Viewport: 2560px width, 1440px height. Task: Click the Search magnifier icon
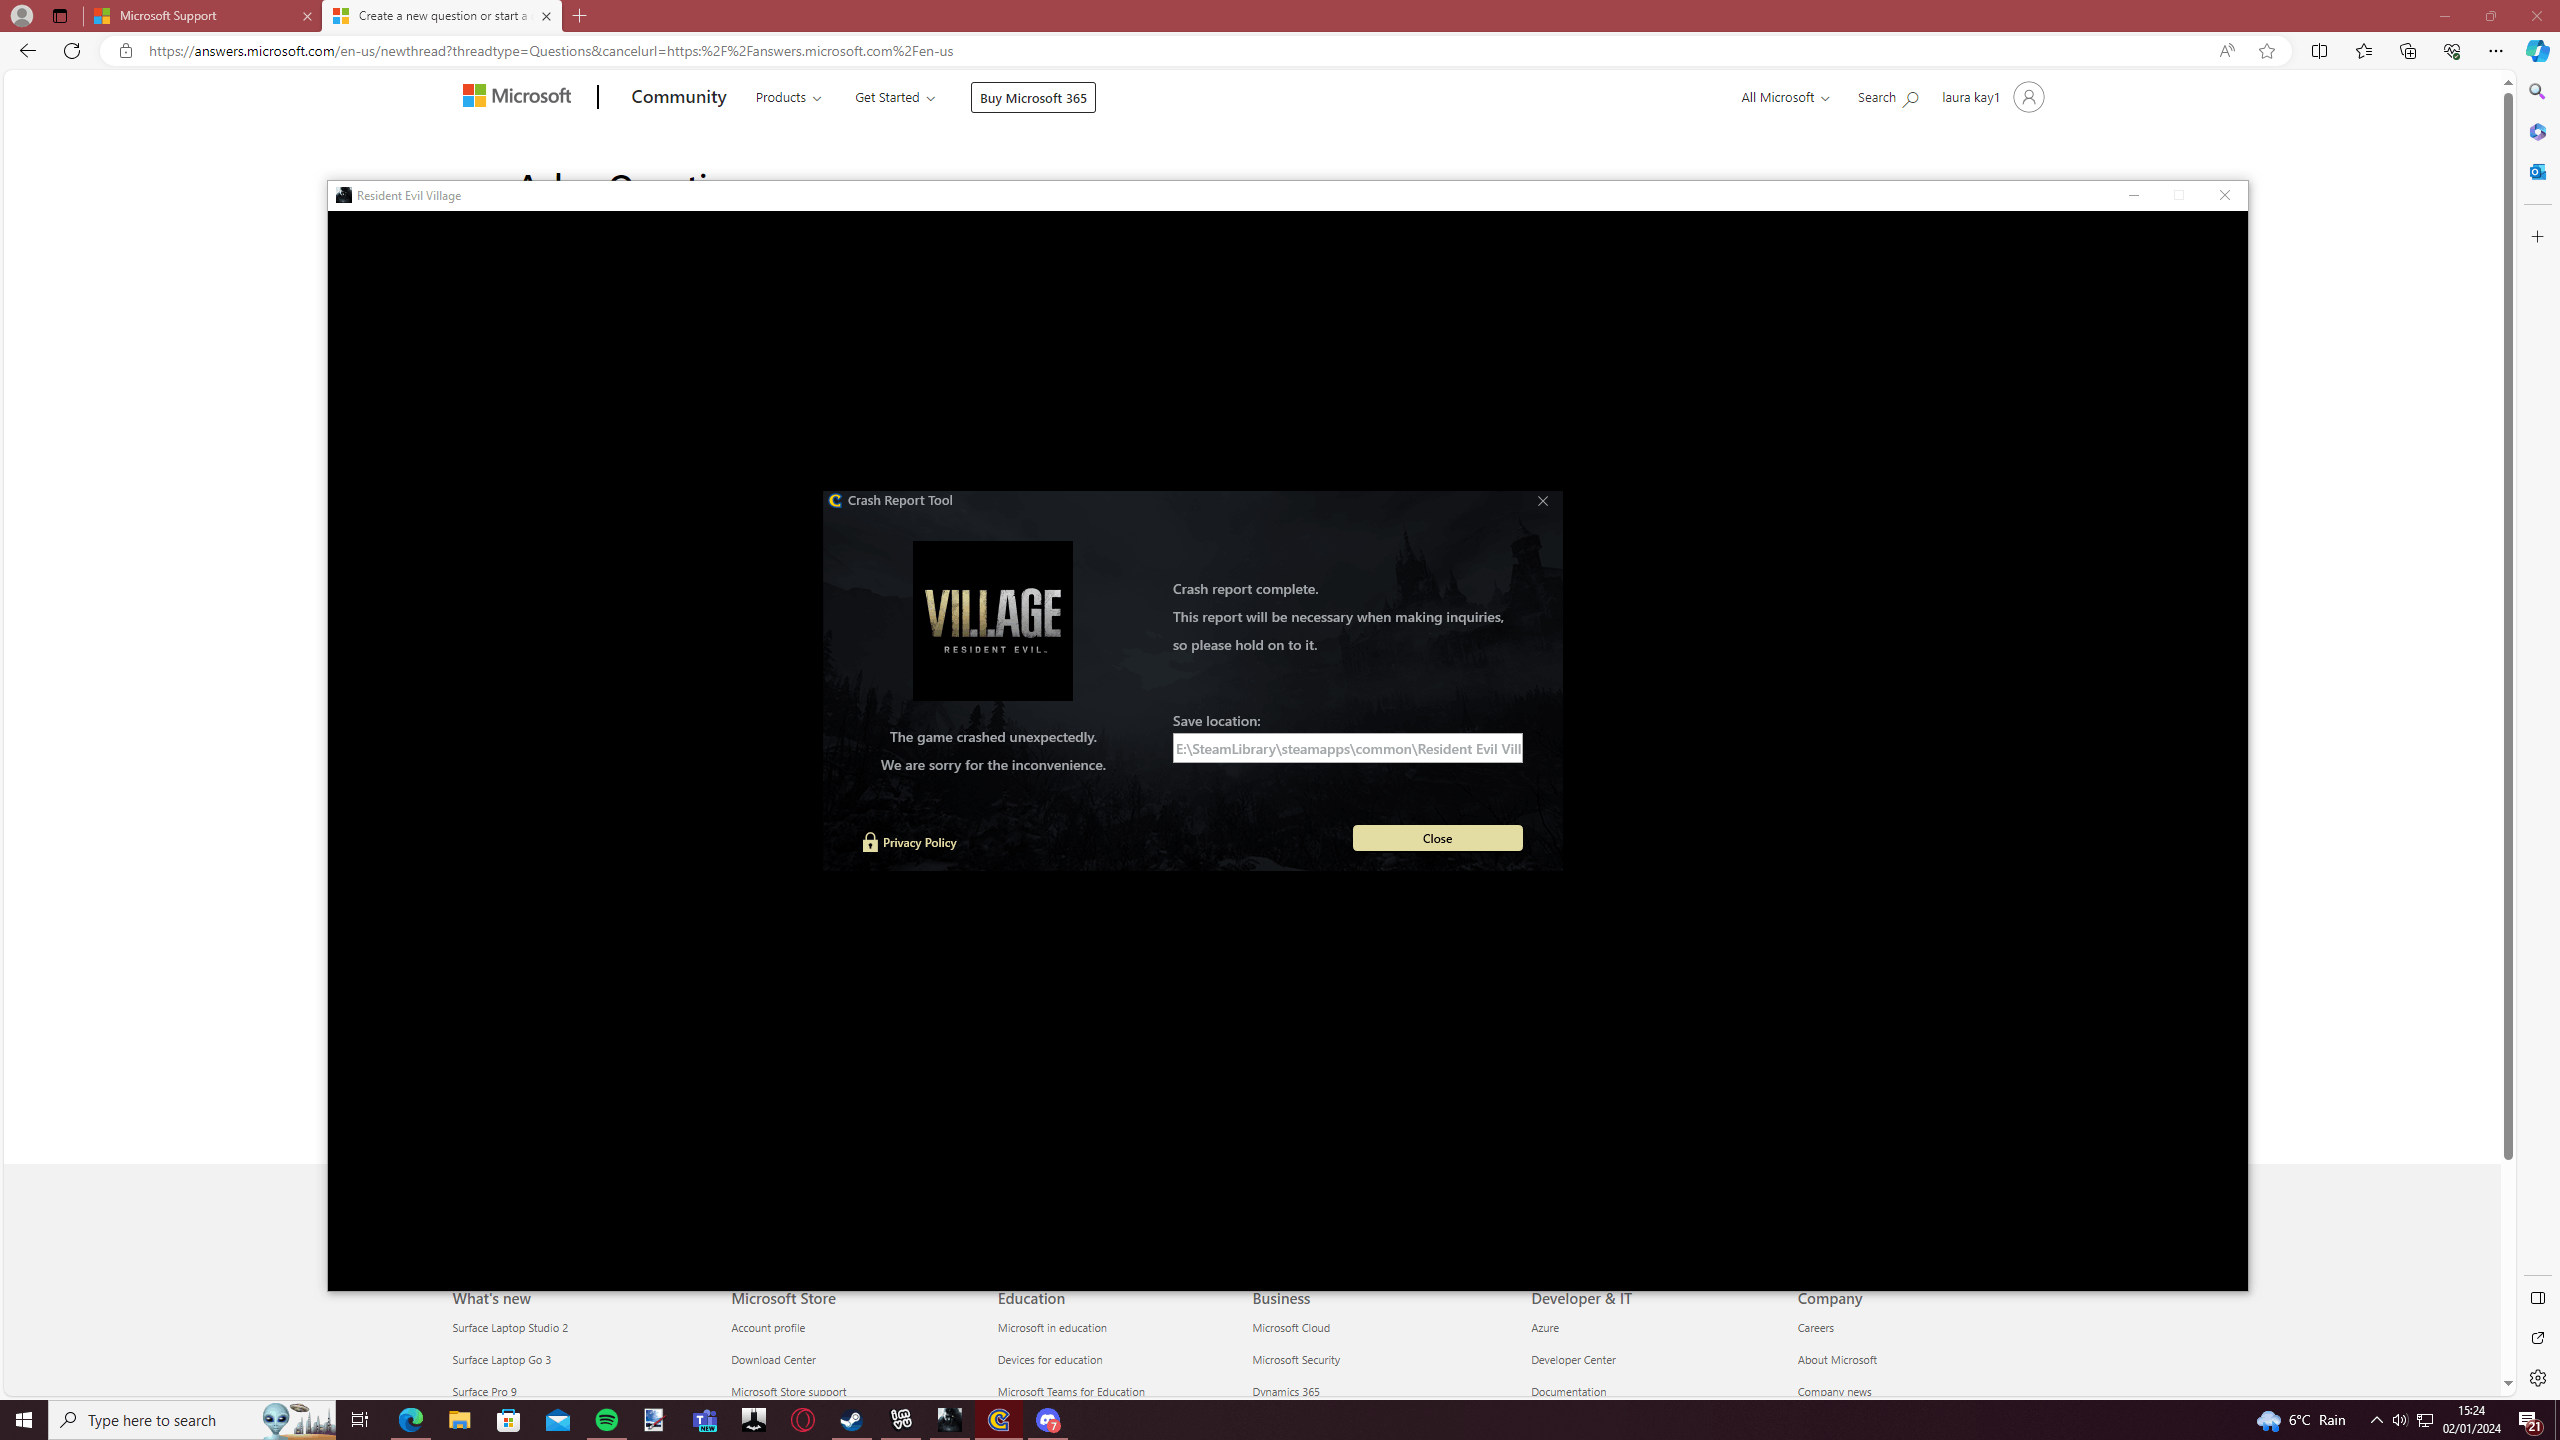pyautogui.click(x=1911, y=97)
